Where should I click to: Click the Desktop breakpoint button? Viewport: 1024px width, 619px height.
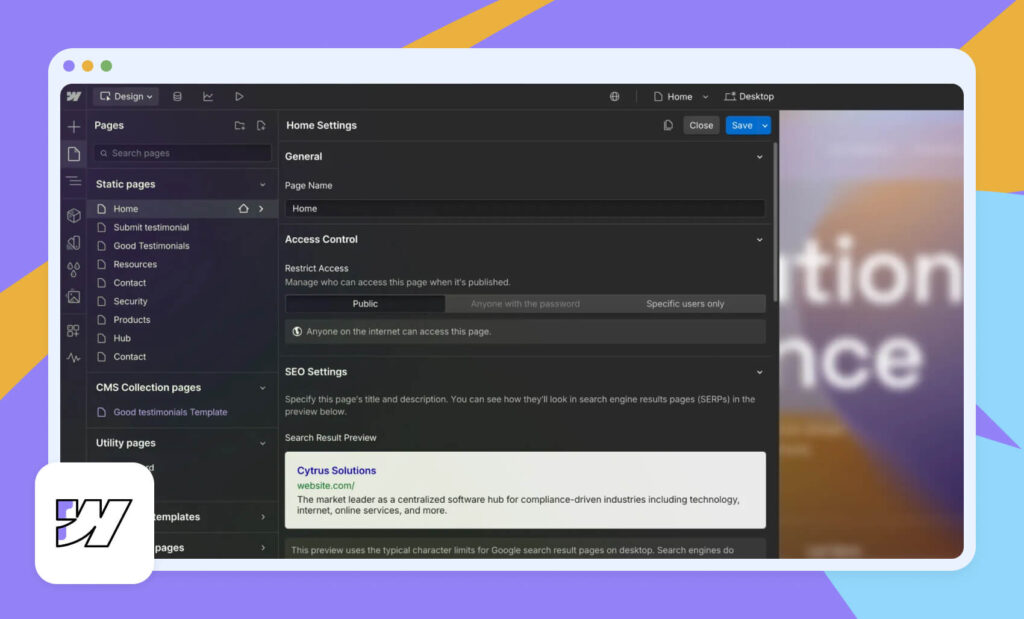[x=749, y=97]
